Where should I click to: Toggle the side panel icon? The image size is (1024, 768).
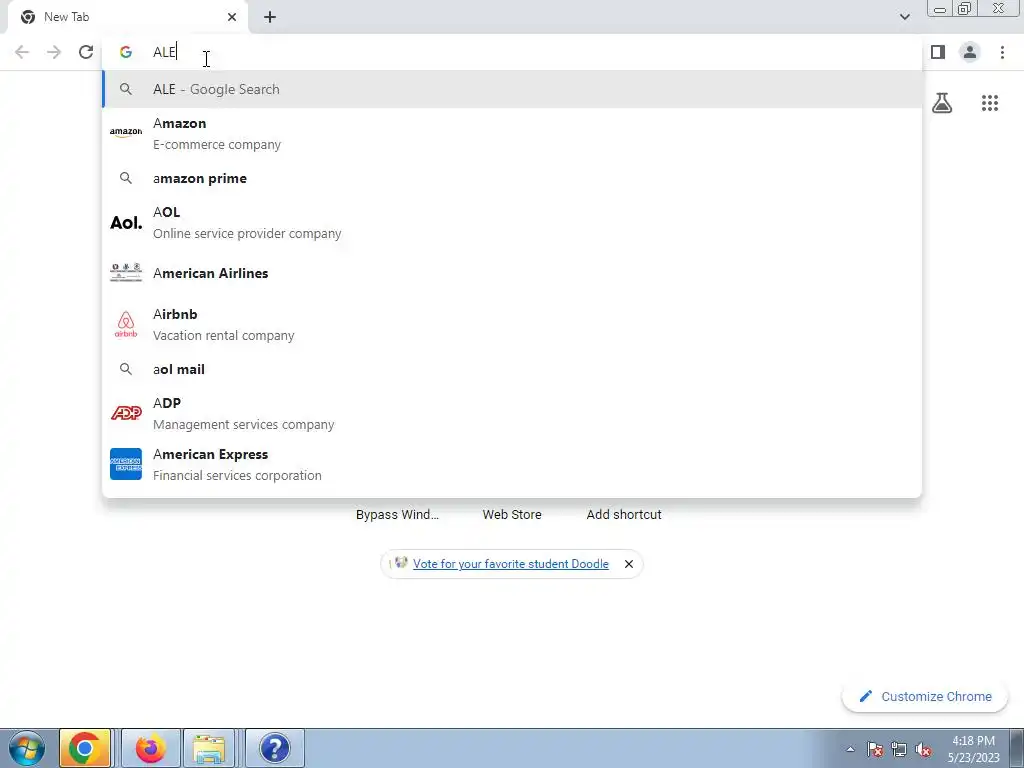[938, 52]
